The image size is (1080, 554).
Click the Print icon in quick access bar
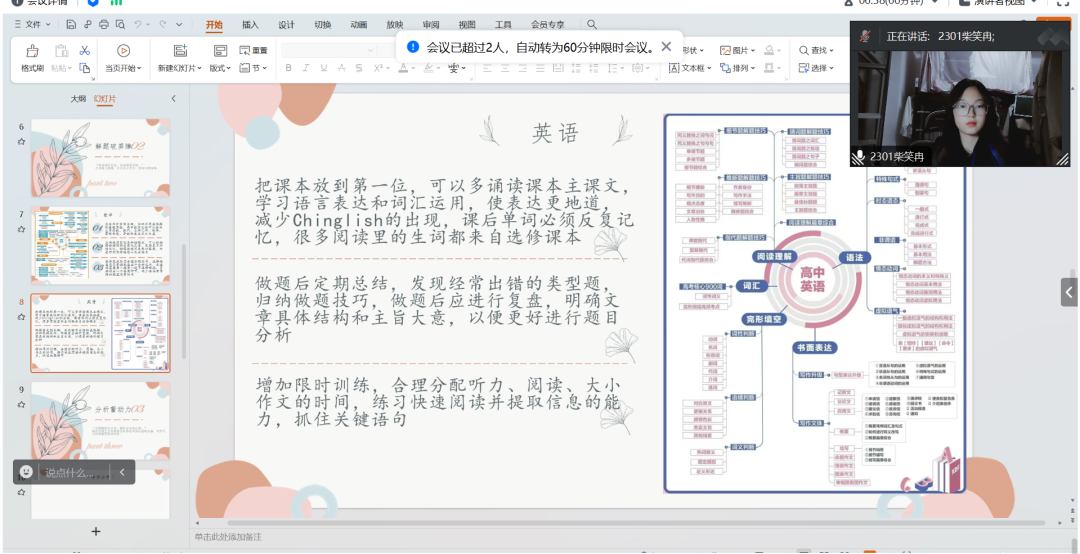coord(104,25)
